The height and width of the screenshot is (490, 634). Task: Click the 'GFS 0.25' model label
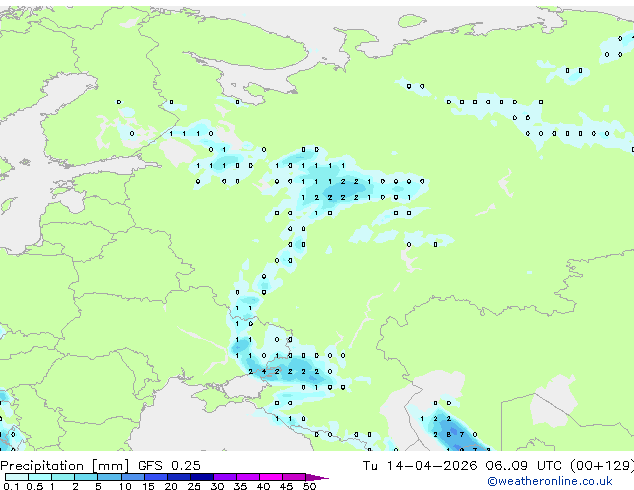[169, 466]
